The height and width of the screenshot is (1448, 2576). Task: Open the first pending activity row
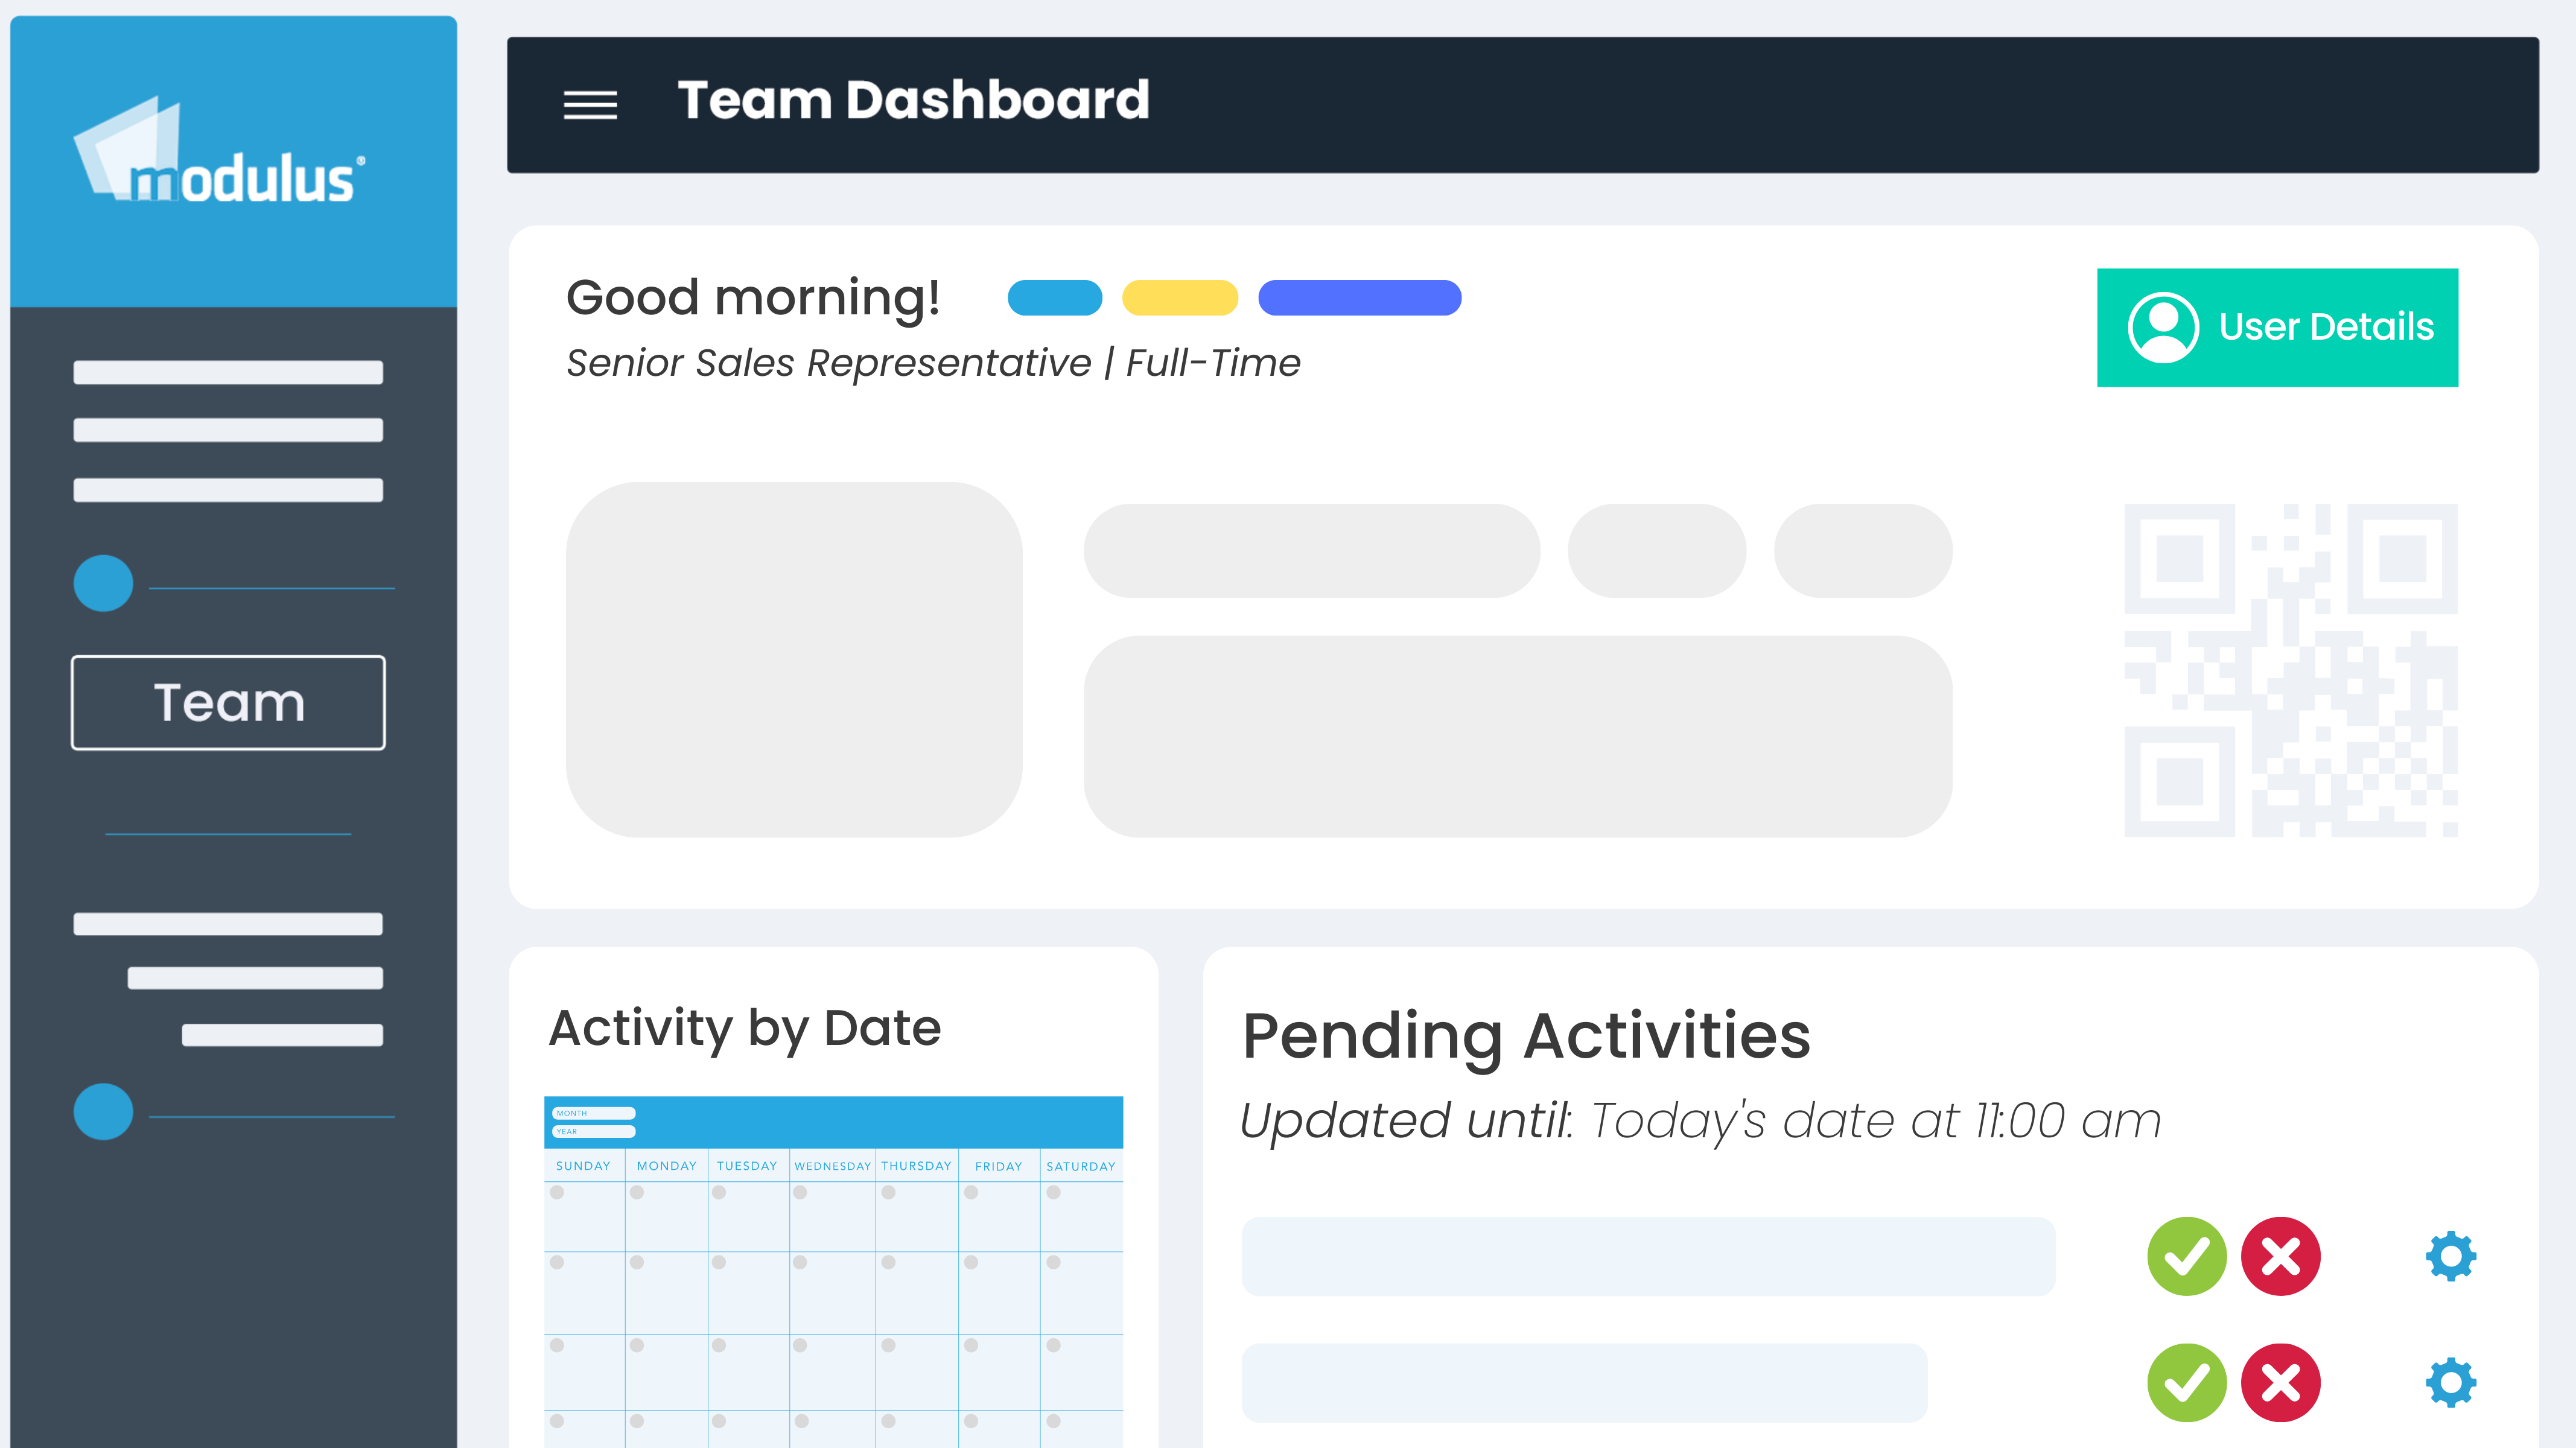(1648, 1256)
